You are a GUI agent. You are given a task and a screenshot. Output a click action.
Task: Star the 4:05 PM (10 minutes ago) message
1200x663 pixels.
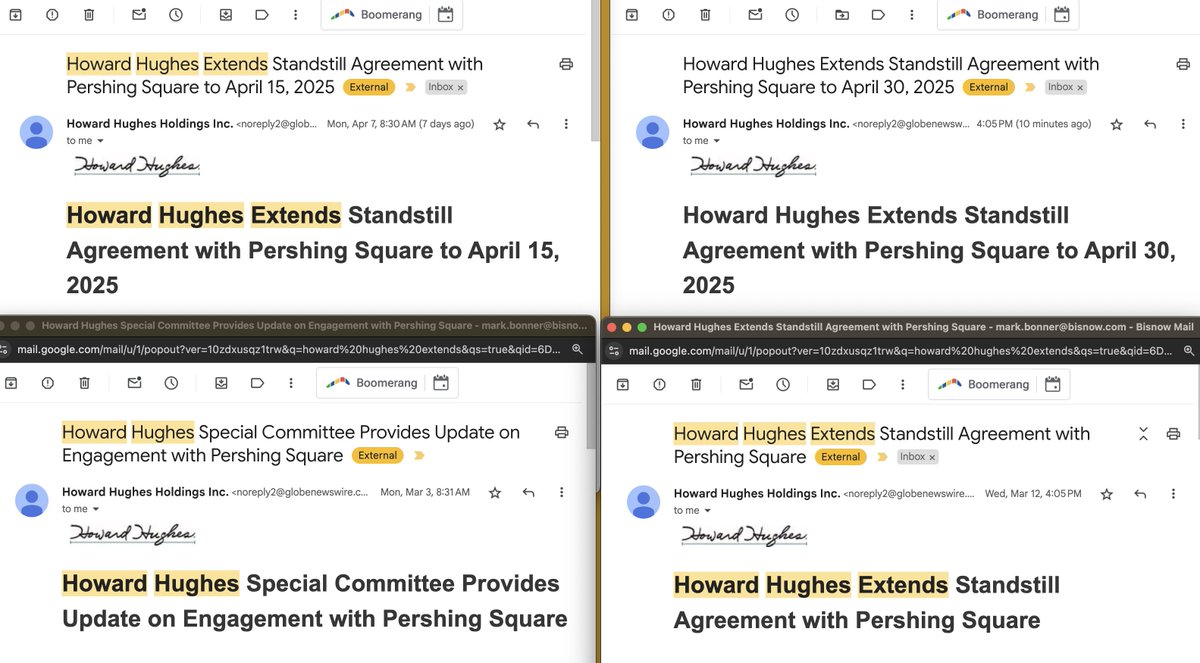[x=1116, y=124]
